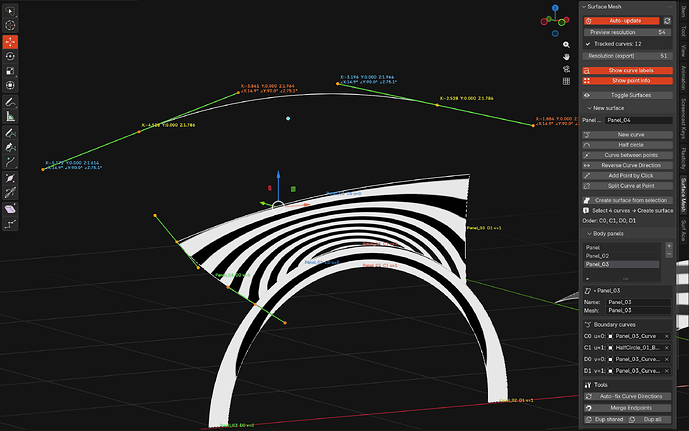This screenshot has height=431, width=689.
Task: Click the New curve button
Action: pyautogui.click(x=627, y=134)
